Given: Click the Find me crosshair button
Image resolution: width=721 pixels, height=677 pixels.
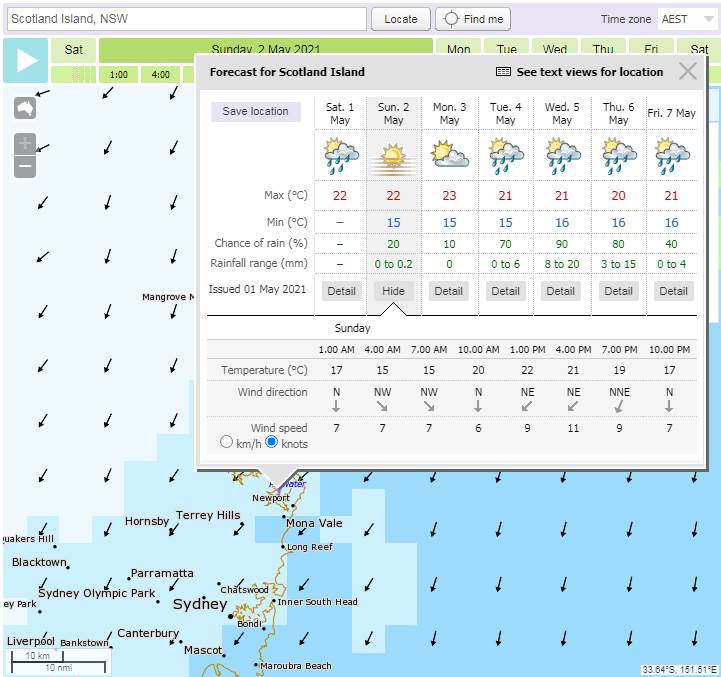Looking at the screenshot, I should (474, 19).
